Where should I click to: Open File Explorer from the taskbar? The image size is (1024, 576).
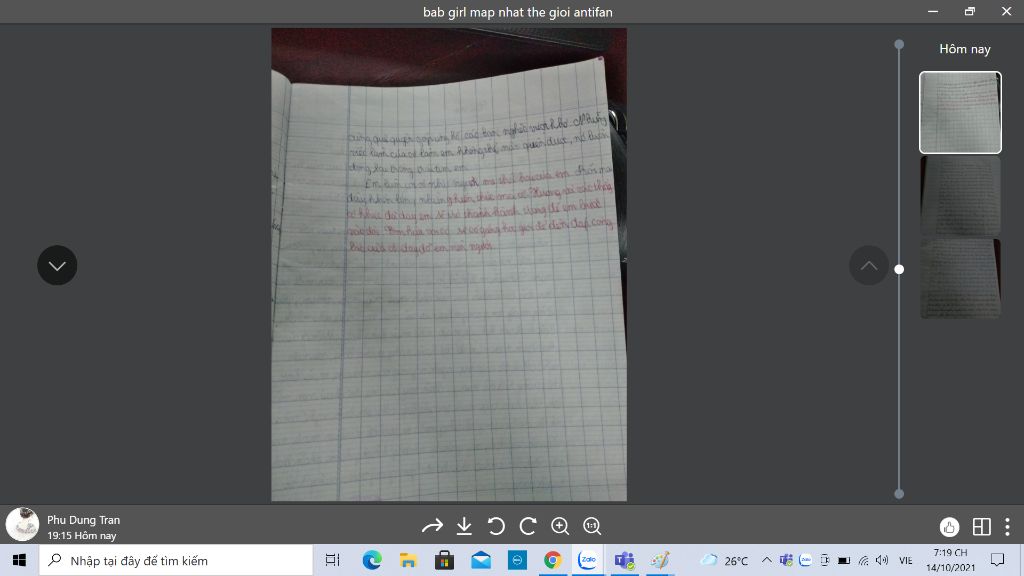(x=408, y=560)
